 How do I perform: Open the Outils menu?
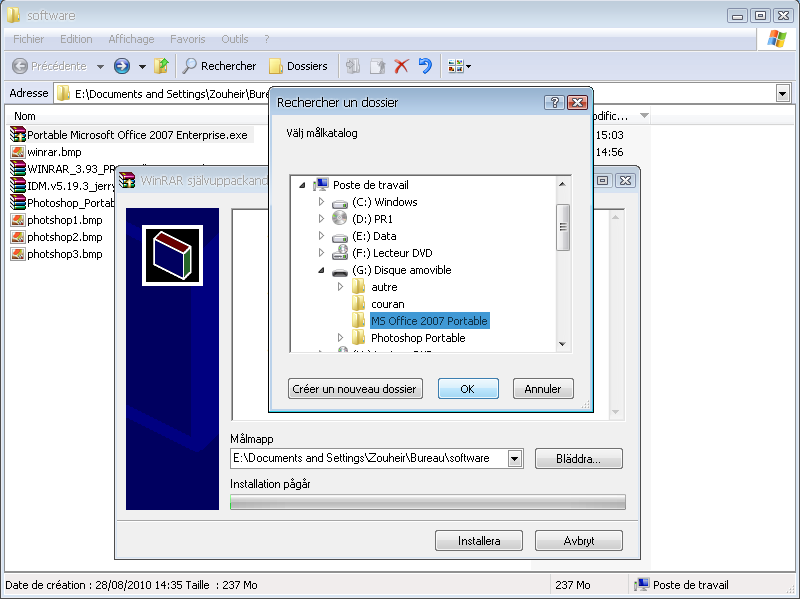tap(235, 39)
